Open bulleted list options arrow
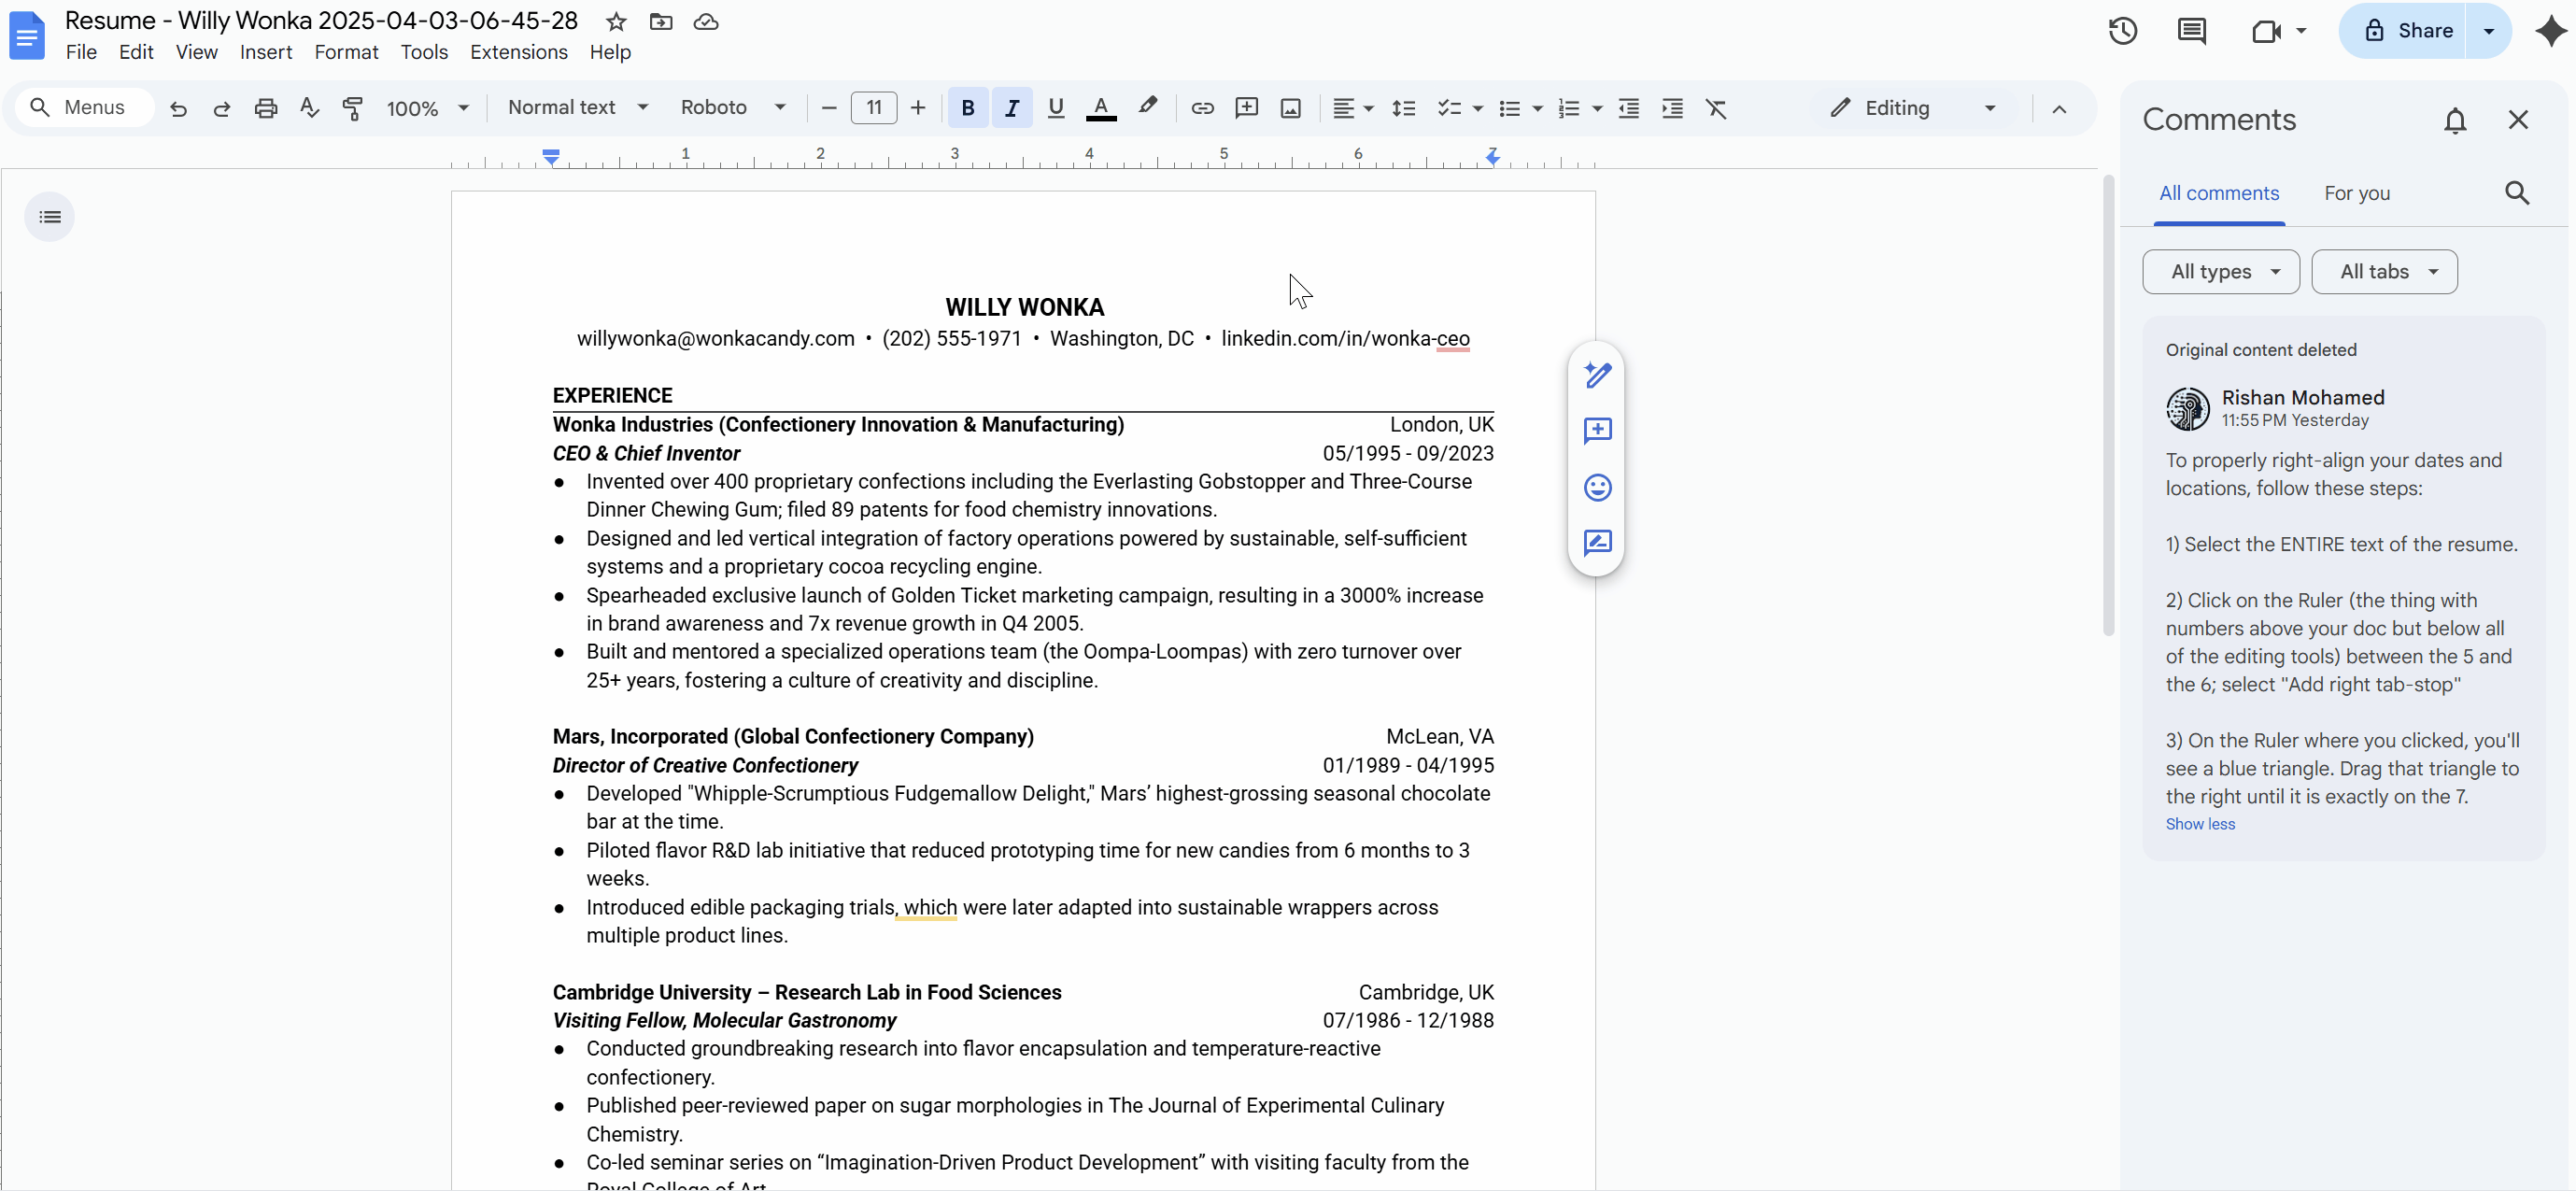2576x1191 pixels. [1537, 108]
